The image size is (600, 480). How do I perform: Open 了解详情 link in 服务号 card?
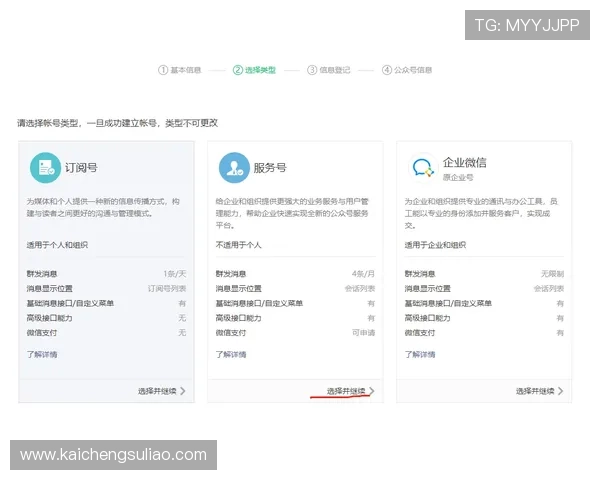[x=231, y=354]
